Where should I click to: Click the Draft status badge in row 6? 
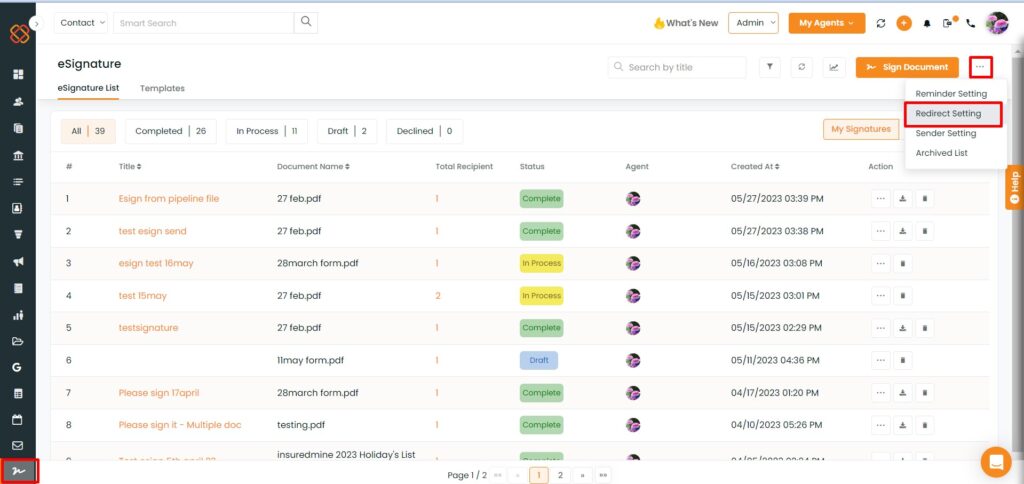pos(539,361)
